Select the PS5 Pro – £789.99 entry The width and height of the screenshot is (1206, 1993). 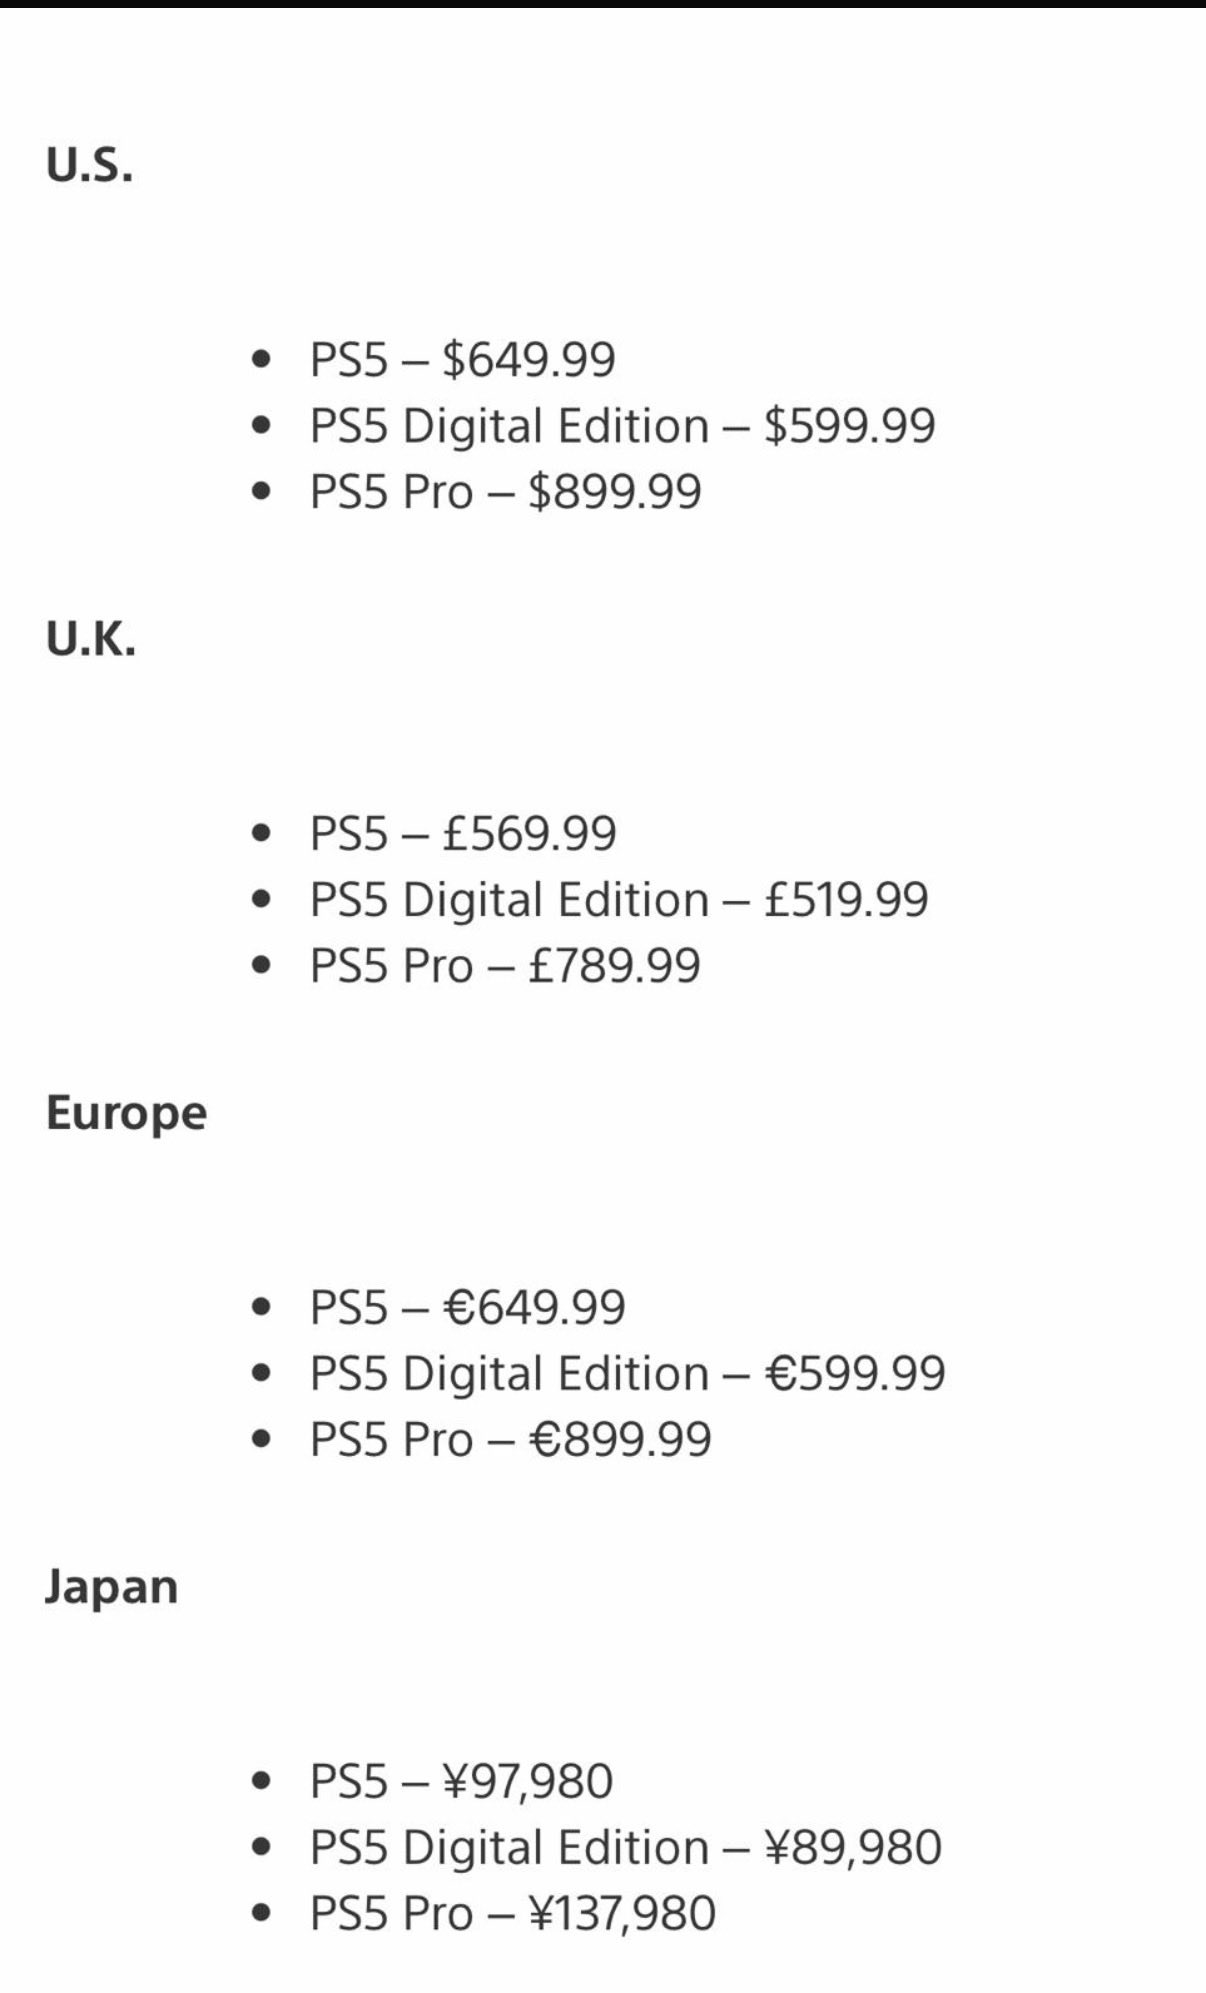click(x=505, y=965)
